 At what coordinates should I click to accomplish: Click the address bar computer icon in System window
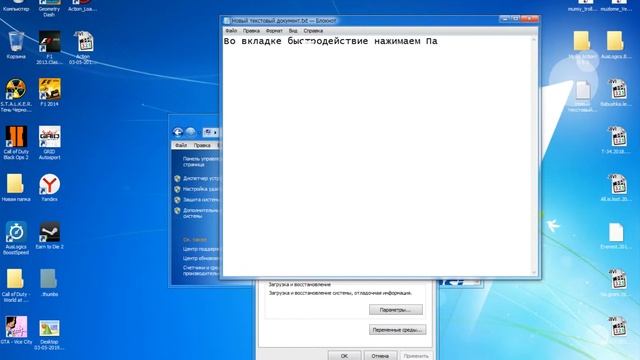209,132
